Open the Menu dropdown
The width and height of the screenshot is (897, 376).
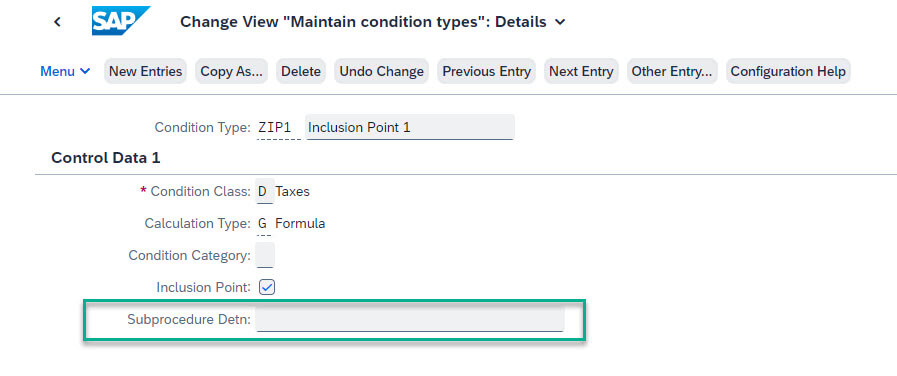[x=65, y=72]
